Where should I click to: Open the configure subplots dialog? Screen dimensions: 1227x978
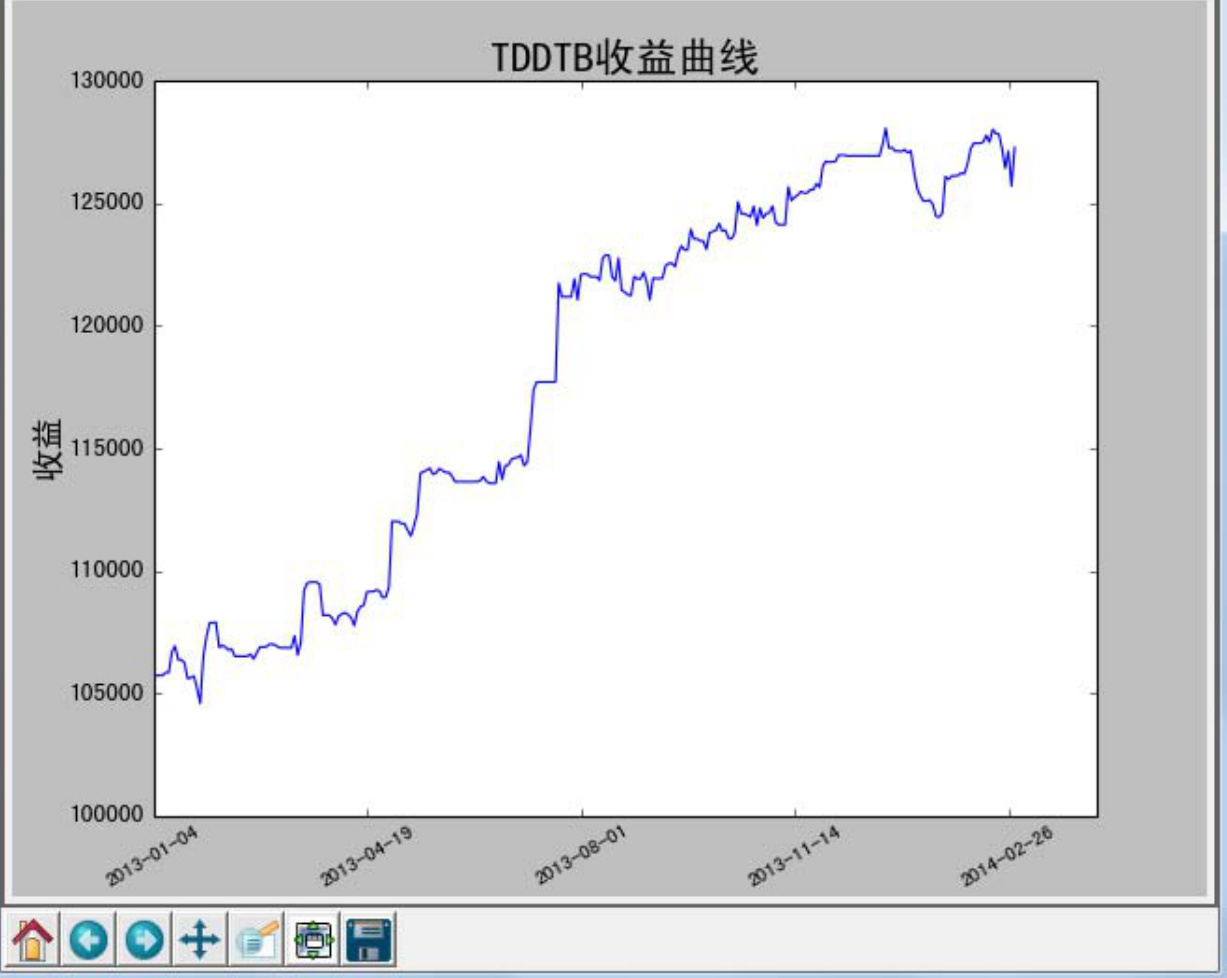pyautogui.click(x=313, y=940)
